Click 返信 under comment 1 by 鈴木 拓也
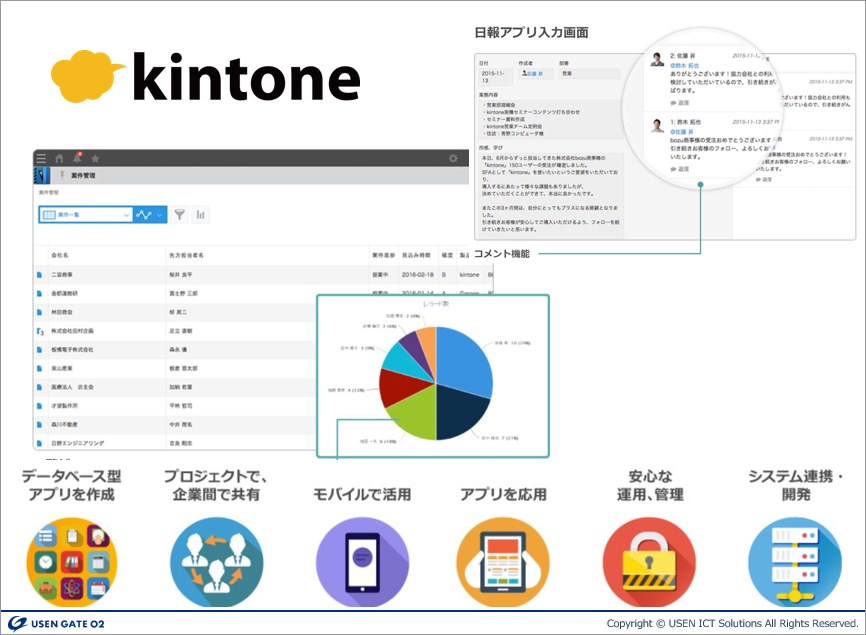This screenshot has height=635, width=866. pyautogui.click(x=680, y=169)
